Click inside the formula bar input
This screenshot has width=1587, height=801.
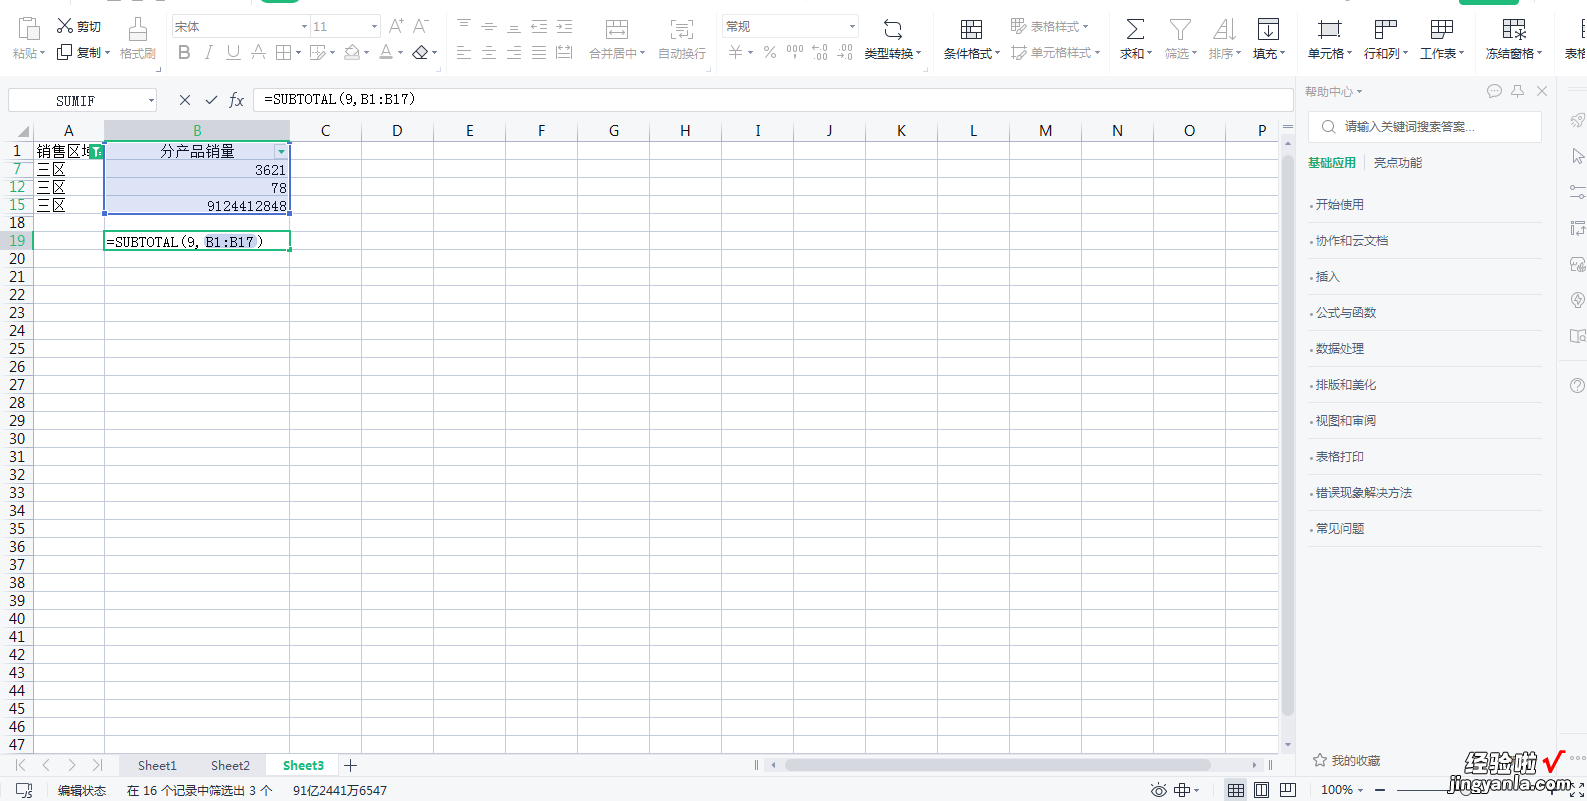point(774,100)
